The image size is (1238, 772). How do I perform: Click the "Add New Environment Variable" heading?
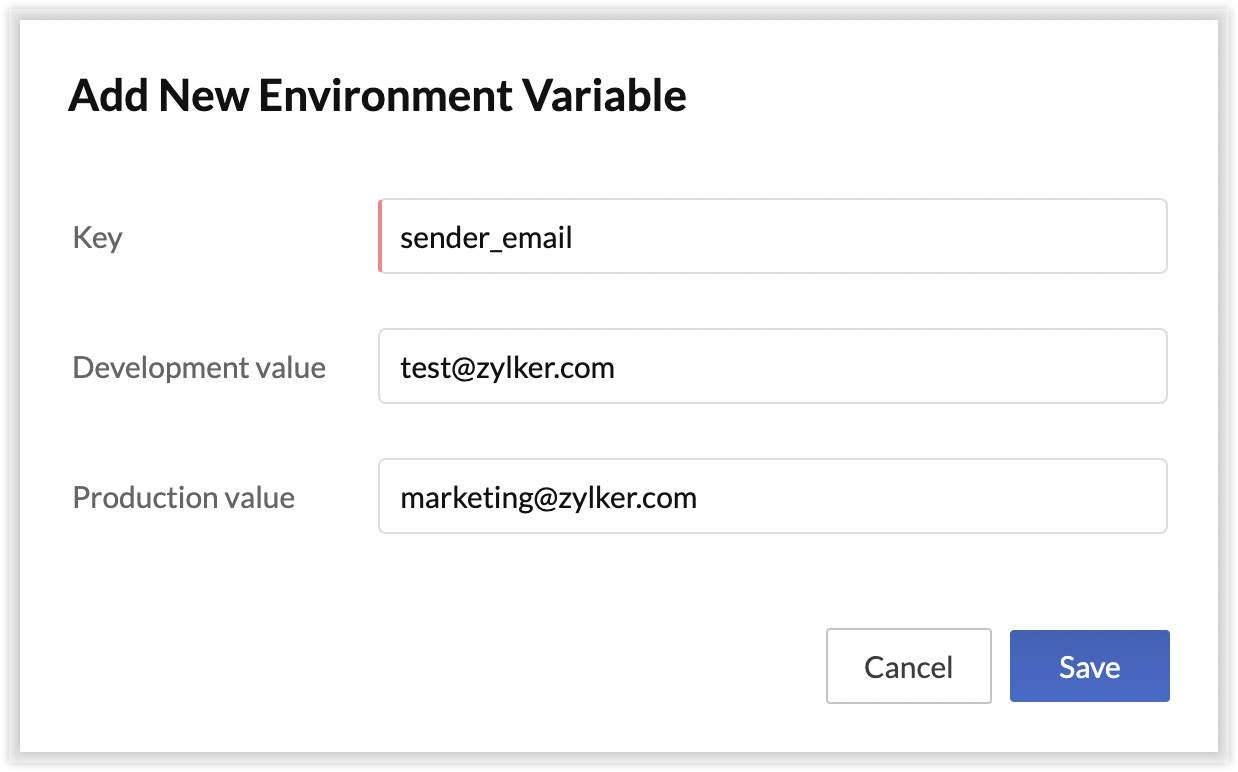click(377, 96)
